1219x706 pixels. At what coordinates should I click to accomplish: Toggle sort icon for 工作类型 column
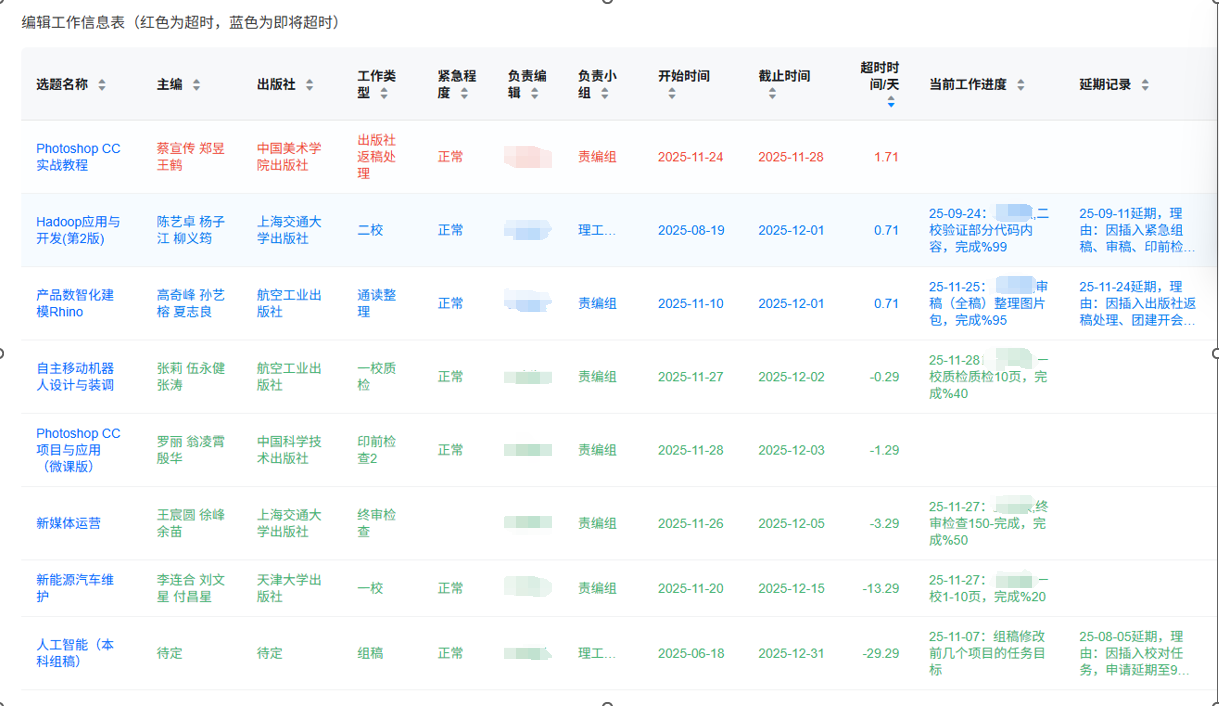coord(384,93)
